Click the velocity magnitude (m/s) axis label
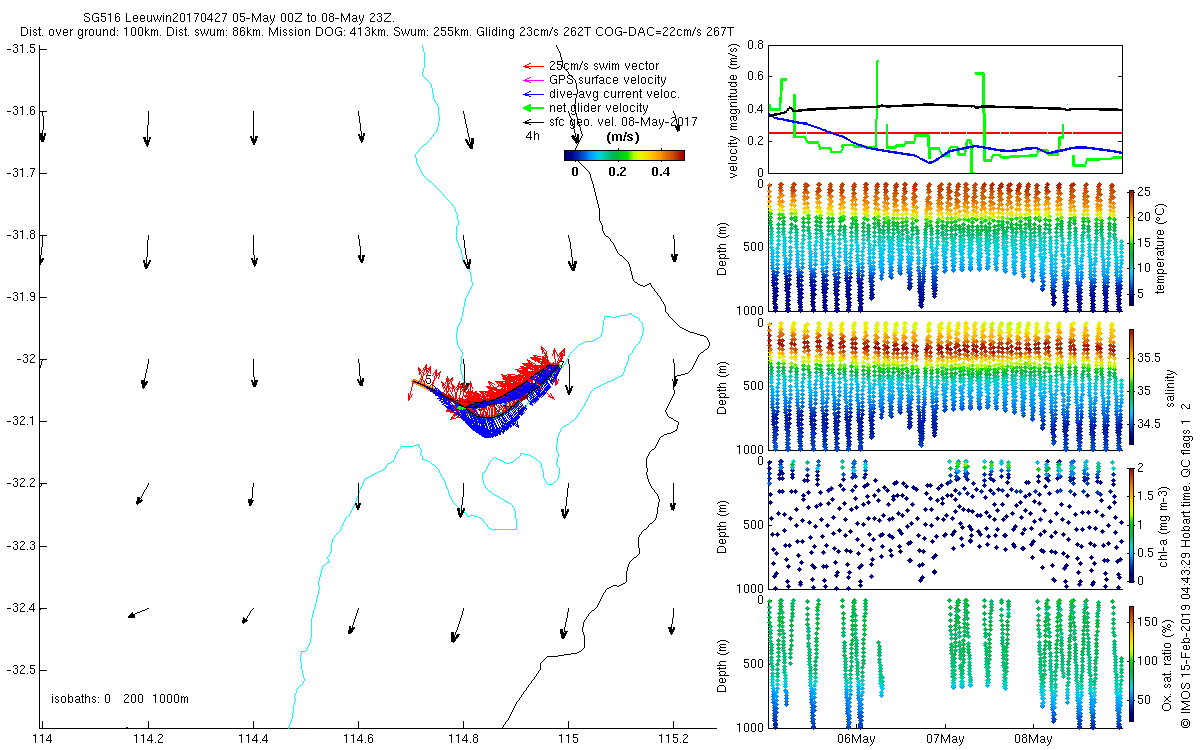1200x750 pixels. click(734, 109)
